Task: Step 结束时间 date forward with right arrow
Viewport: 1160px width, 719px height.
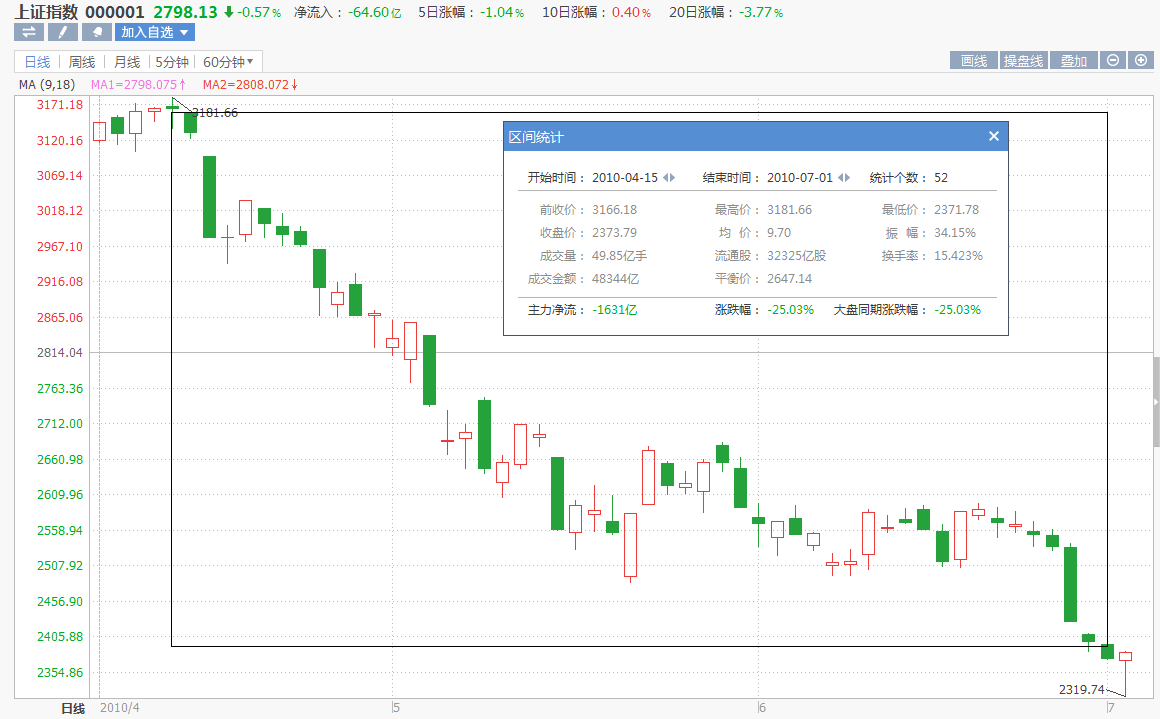Action: pyautogui.click(x=848, y=178)
